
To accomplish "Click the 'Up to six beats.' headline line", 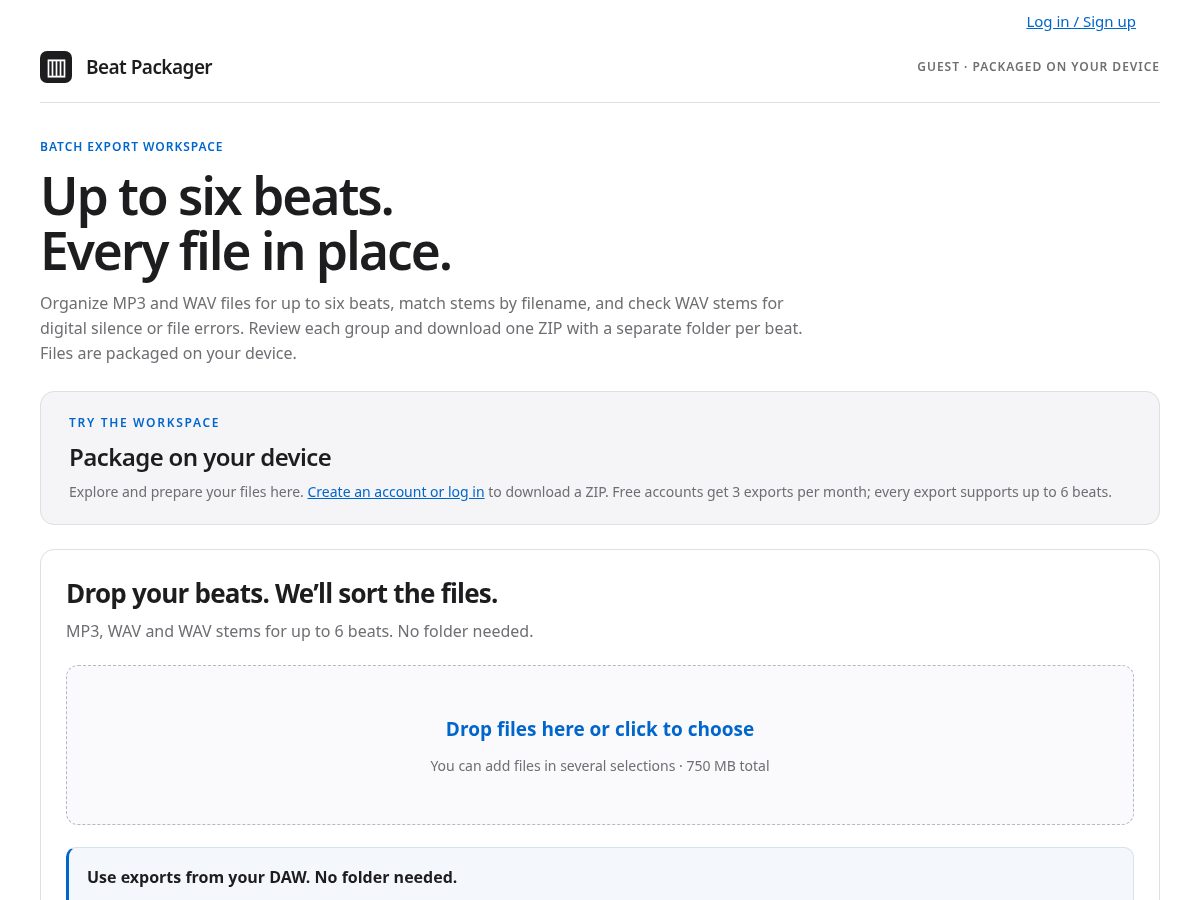I will [216, 196].
